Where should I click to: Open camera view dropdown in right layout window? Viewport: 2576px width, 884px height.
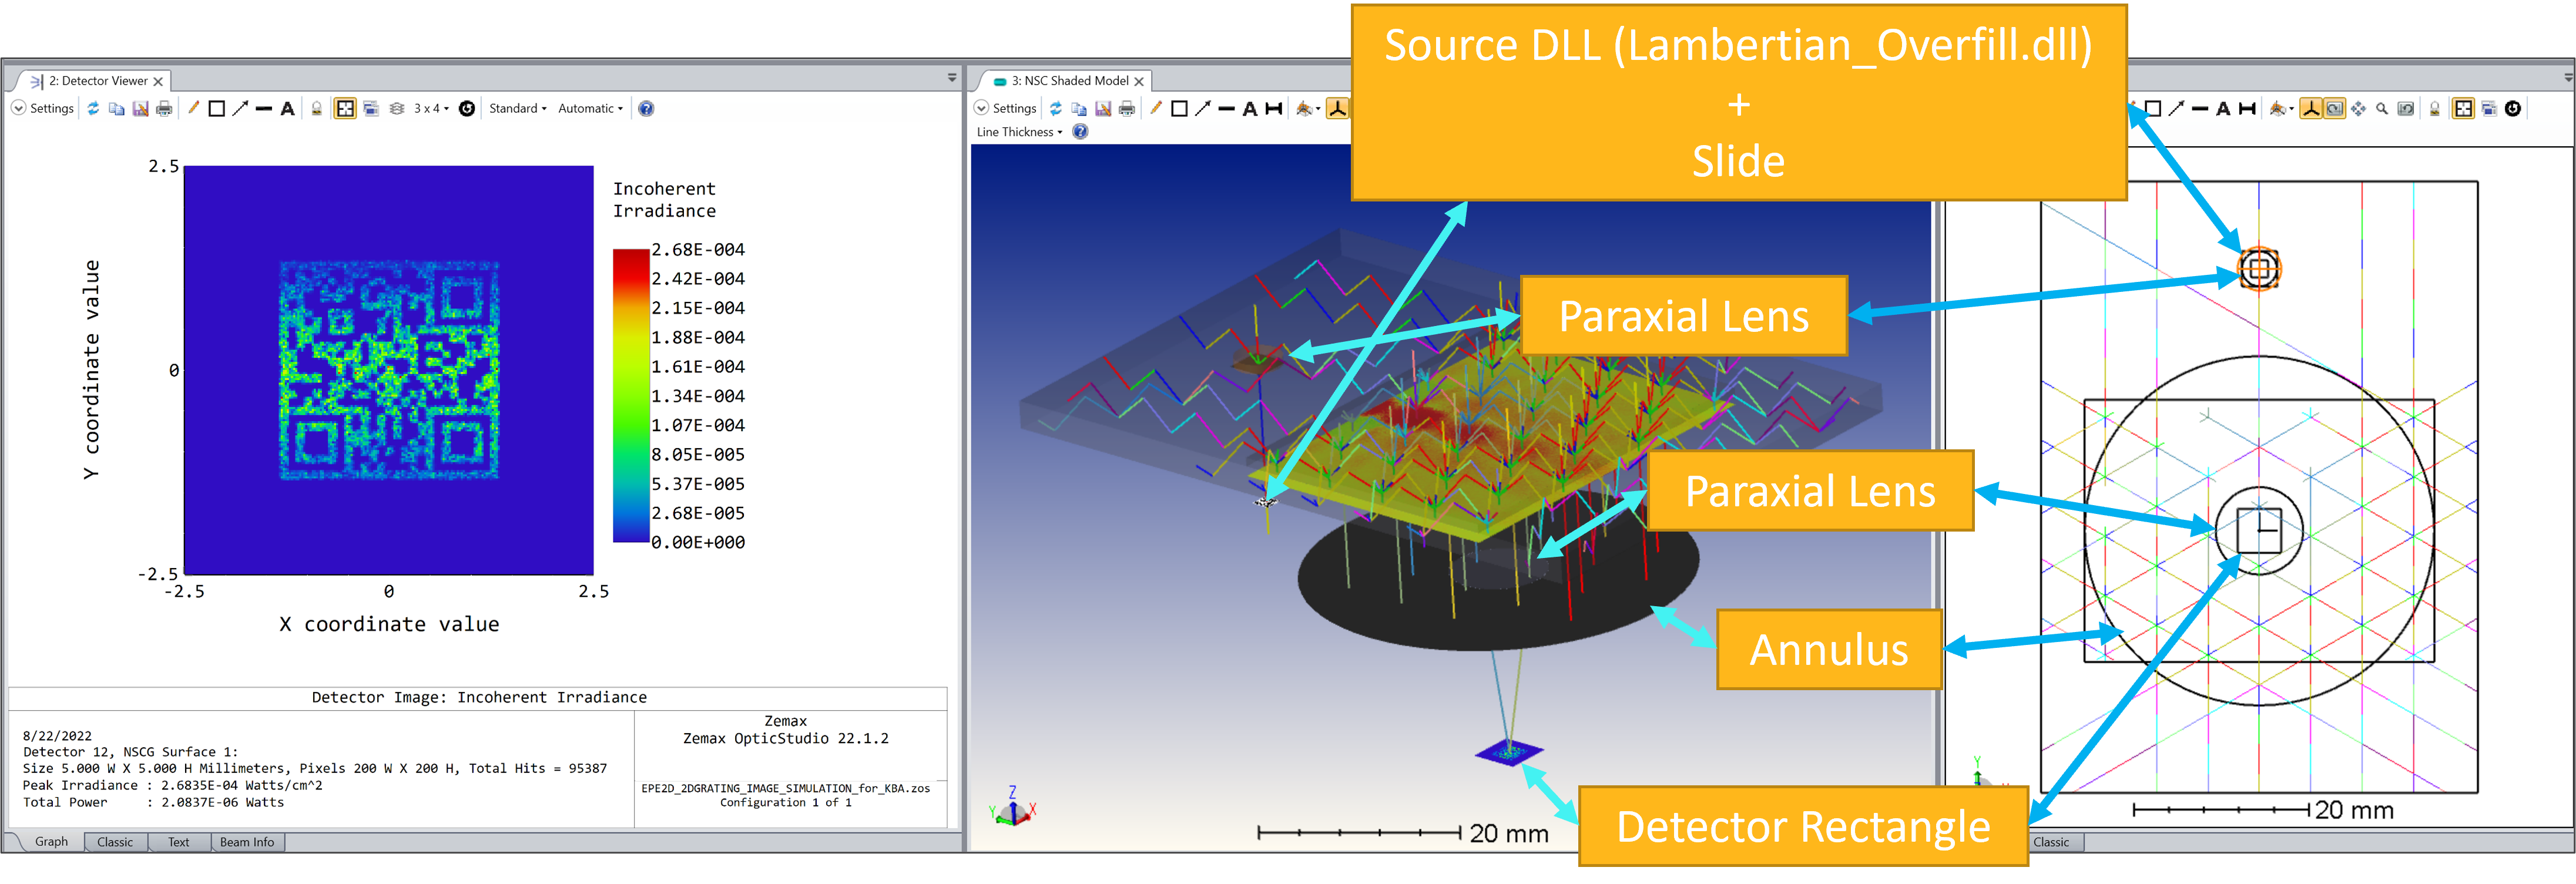[2281, 108]
